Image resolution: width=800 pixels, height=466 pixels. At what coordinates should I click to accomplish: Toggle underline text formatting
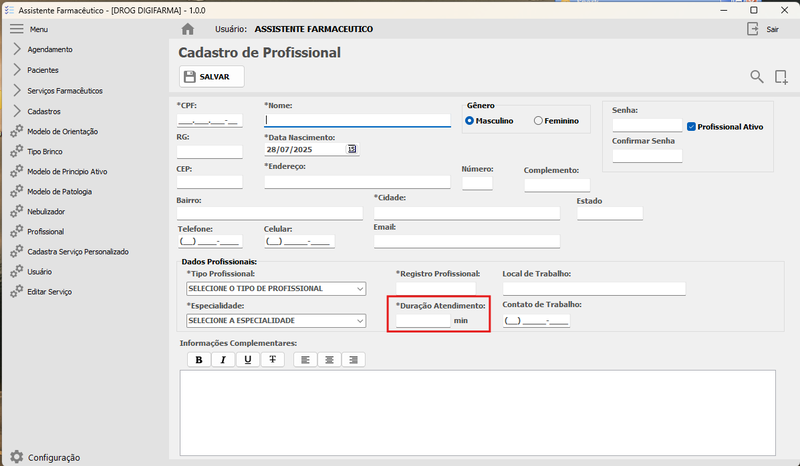pos(248,360)
